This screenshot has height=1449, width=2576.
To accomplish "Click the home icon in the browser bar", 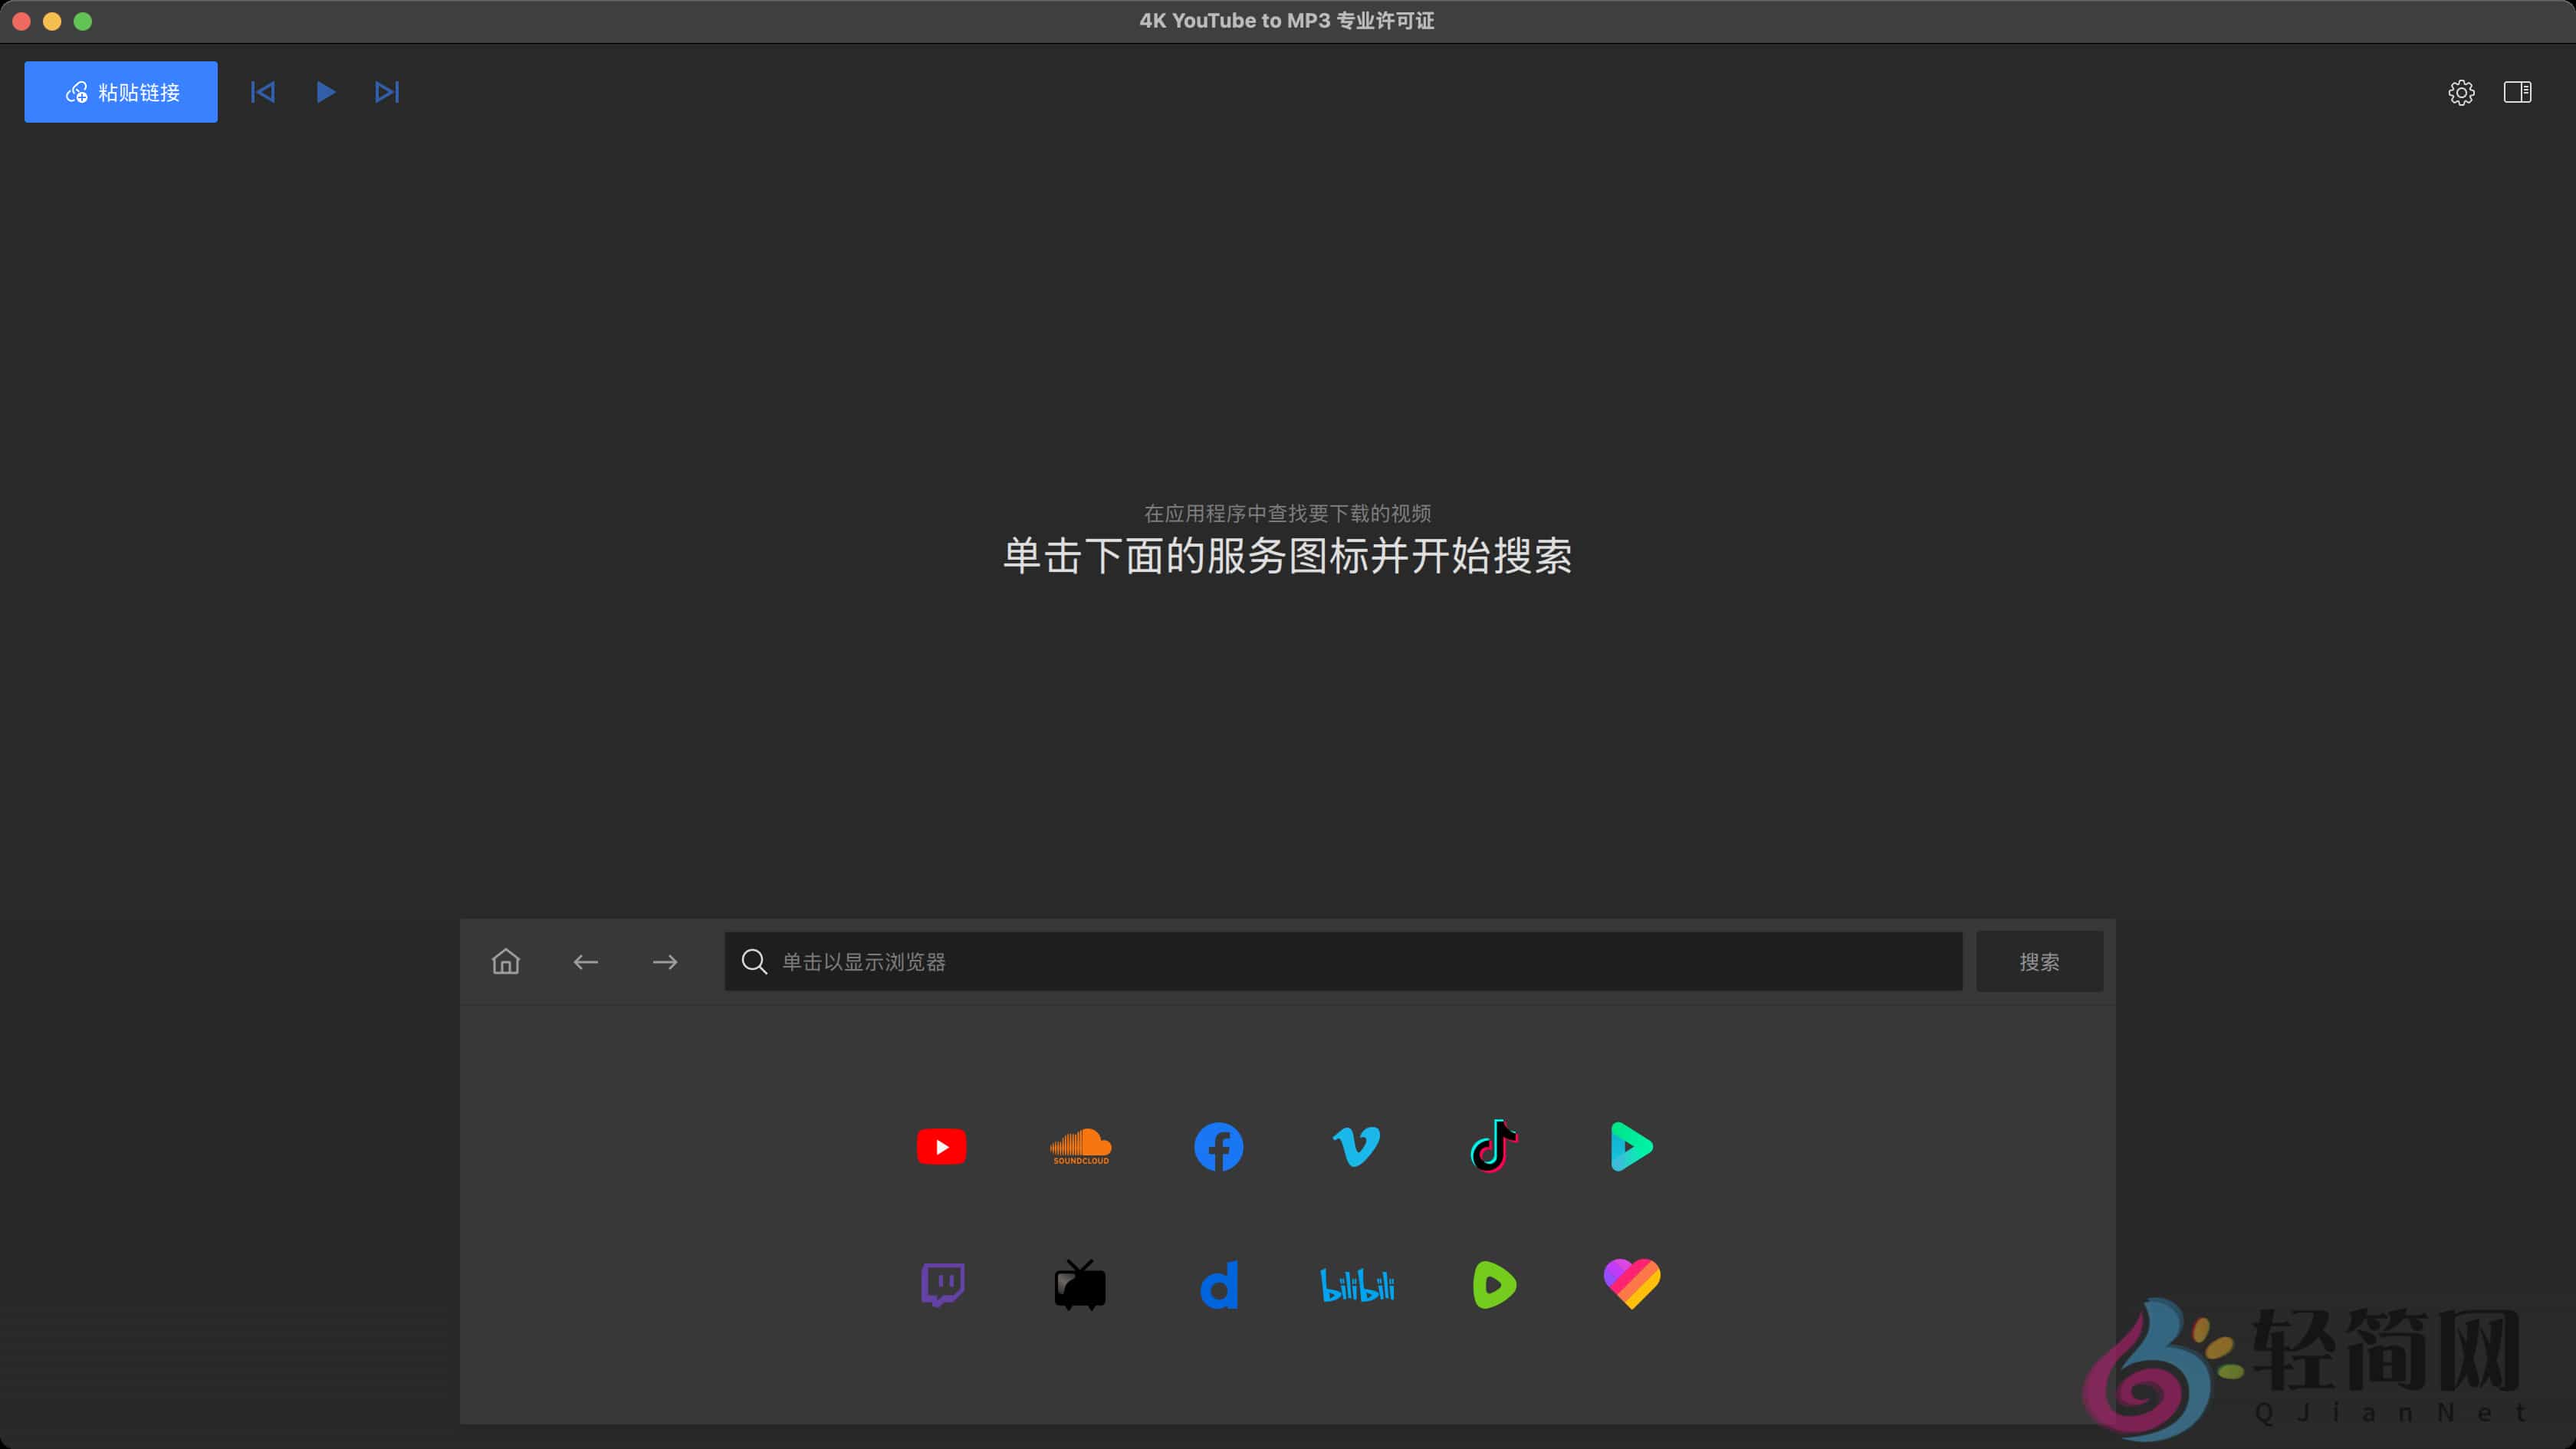I will point(505,961).
